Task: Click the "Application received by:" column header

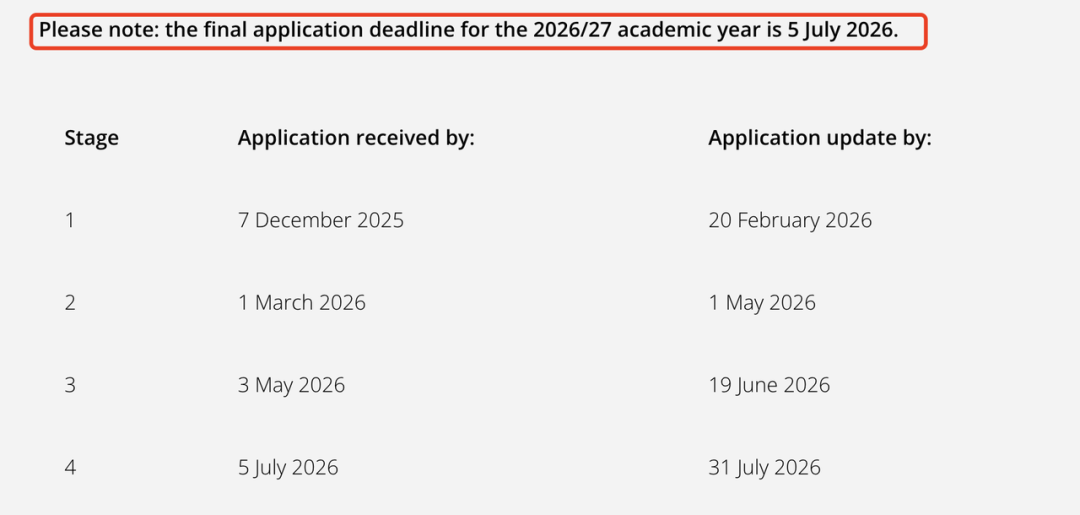Action: coord(356,138)
